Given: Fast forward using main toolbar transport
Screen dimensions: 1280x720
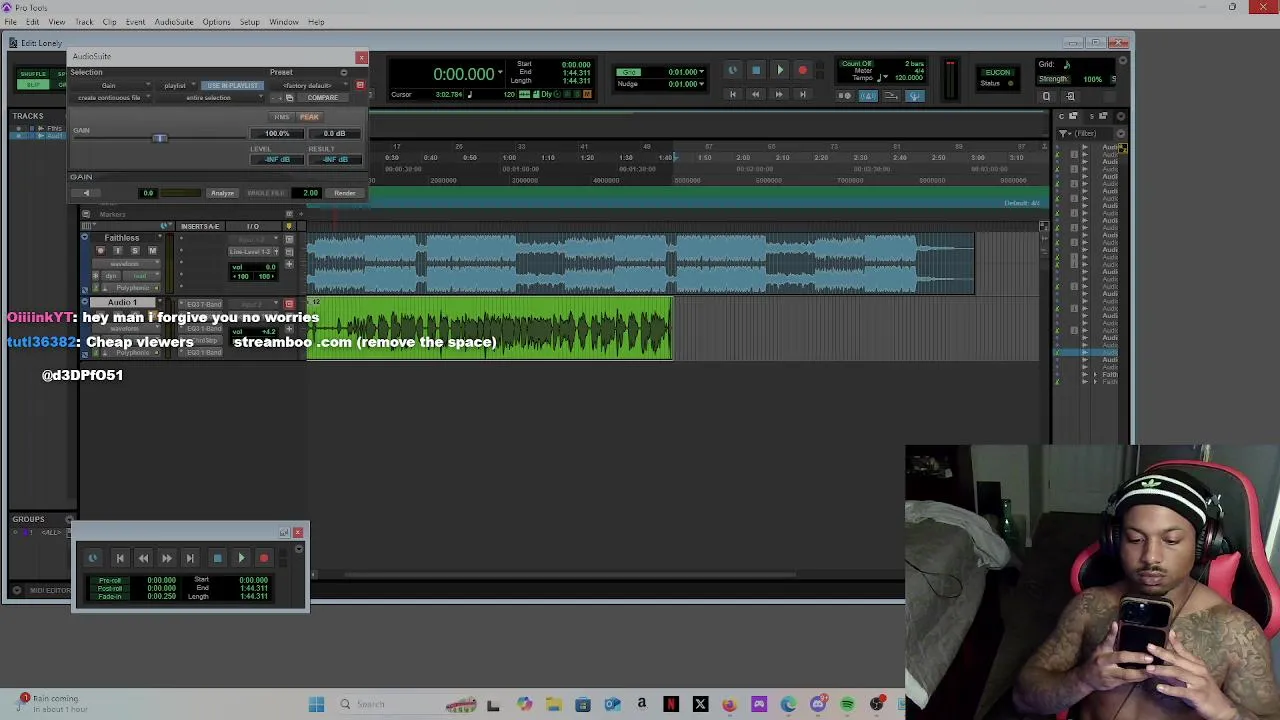Looking at the screenshot, I should click(780, 95).
